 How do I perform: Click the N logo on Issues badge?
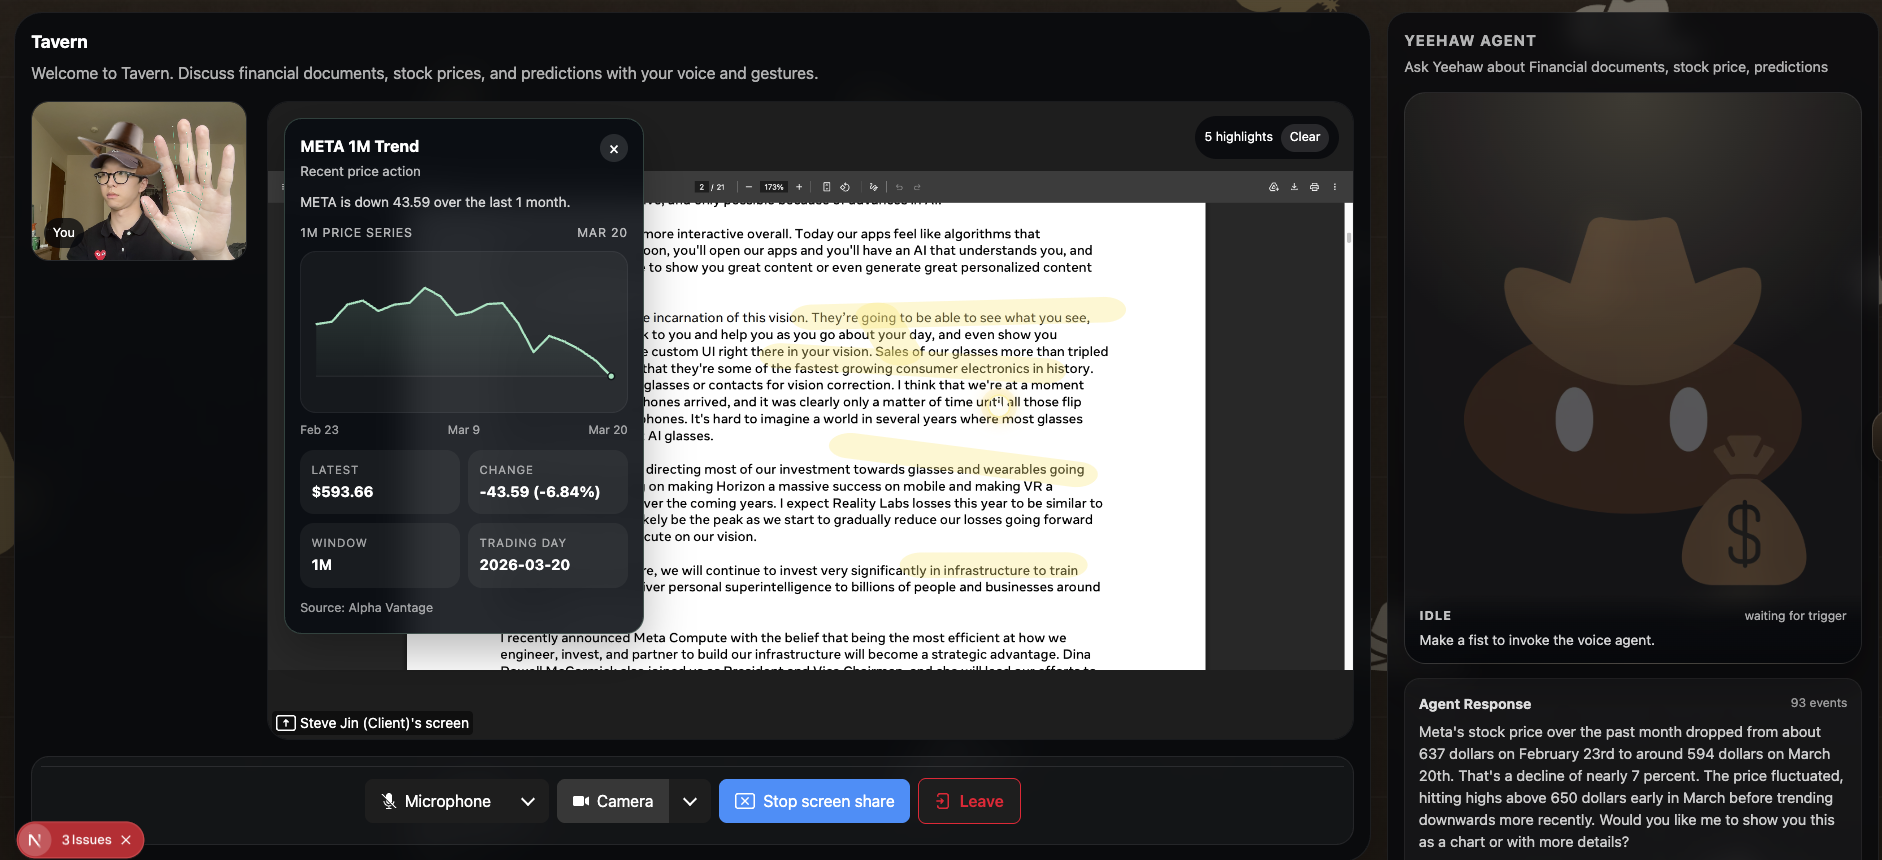pyautogui.click(x=35, y=840)
